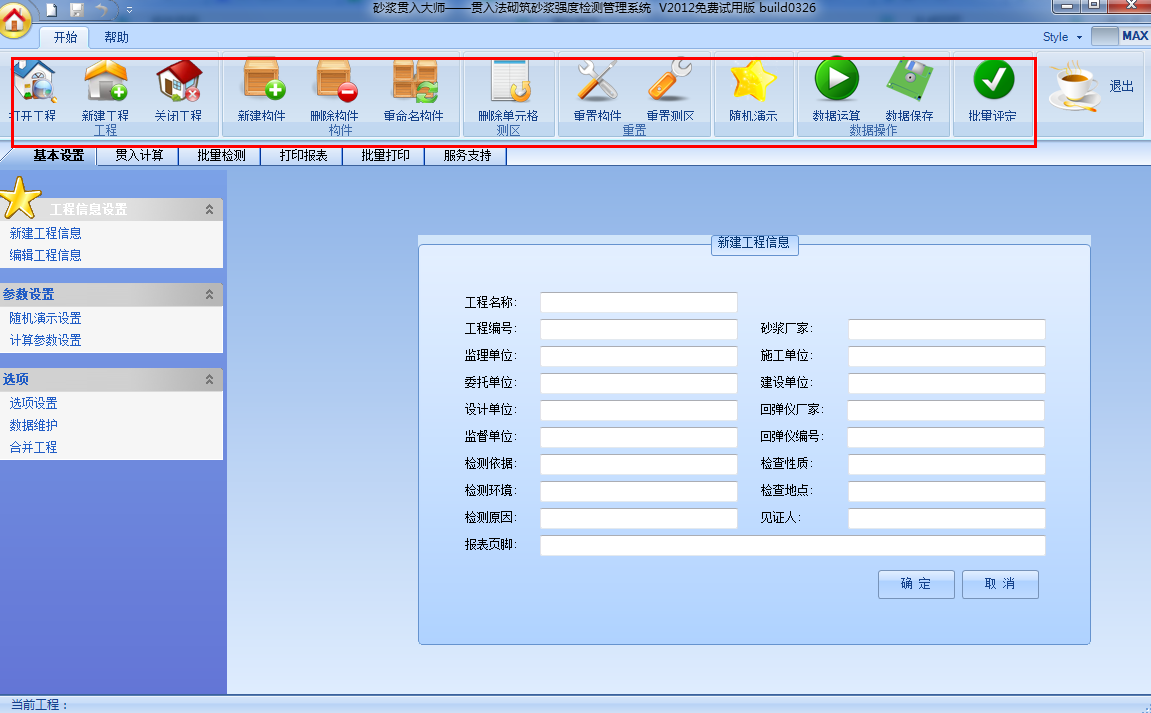Collapse 选项 panel

209,380
